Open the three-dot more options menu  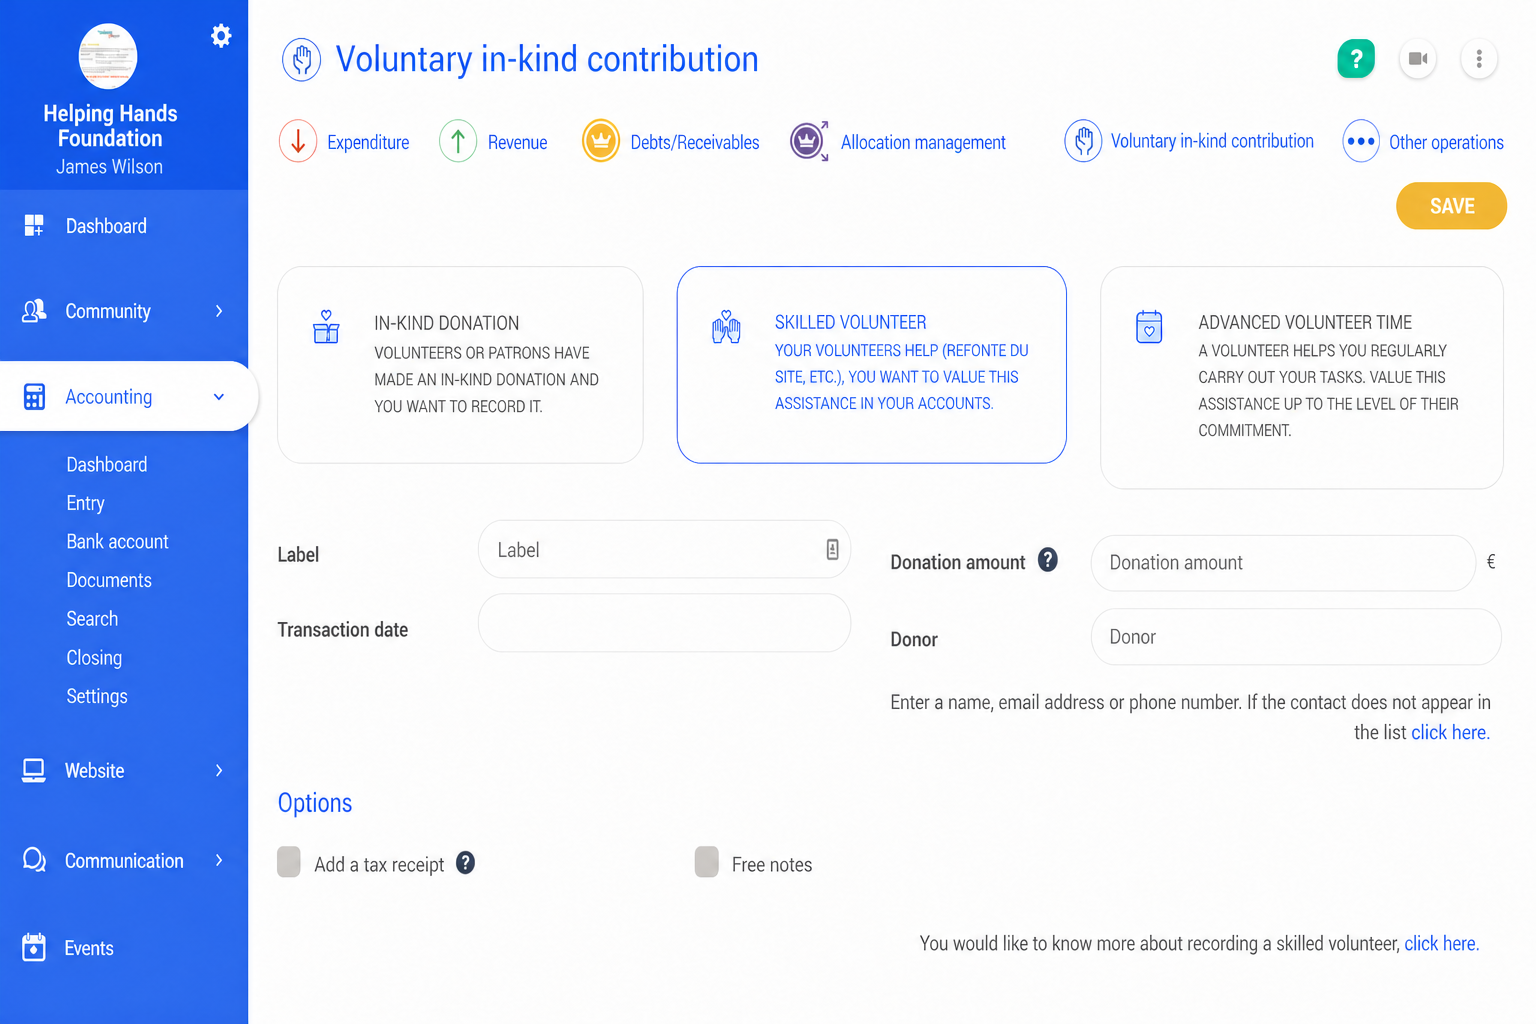(1479, 59)
